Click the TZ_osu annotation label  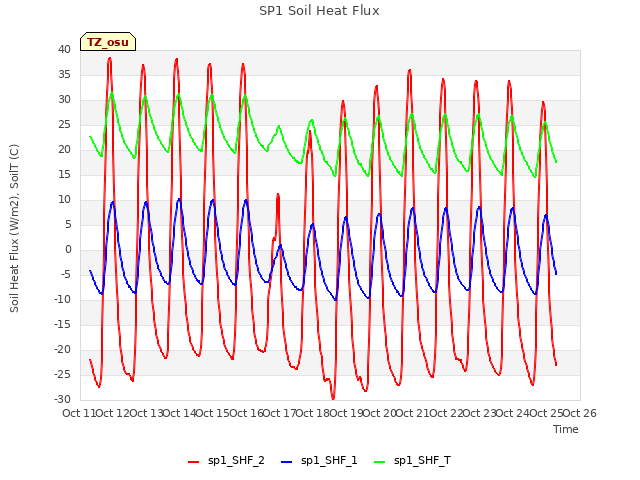click(x=108, y=42)
